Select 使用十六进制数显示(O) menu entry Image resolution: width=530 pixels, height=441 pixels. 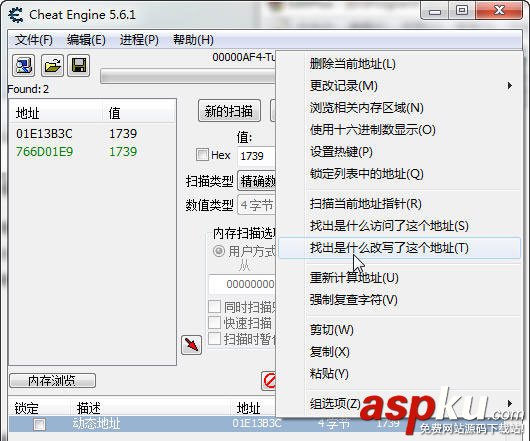coord(399,130)
